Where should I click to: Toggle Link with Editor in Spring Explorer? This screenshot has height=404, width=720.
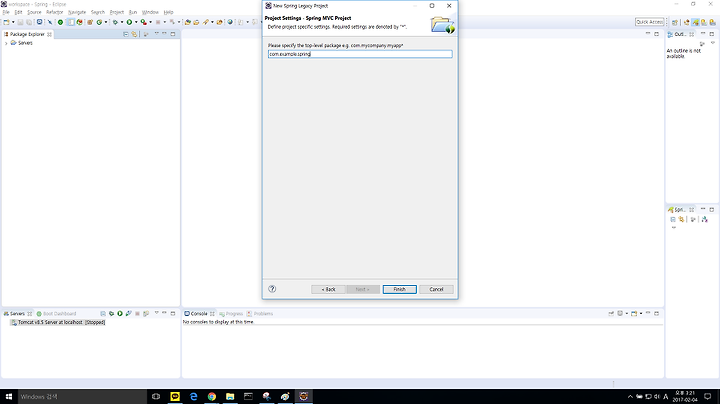coord(681,219)
